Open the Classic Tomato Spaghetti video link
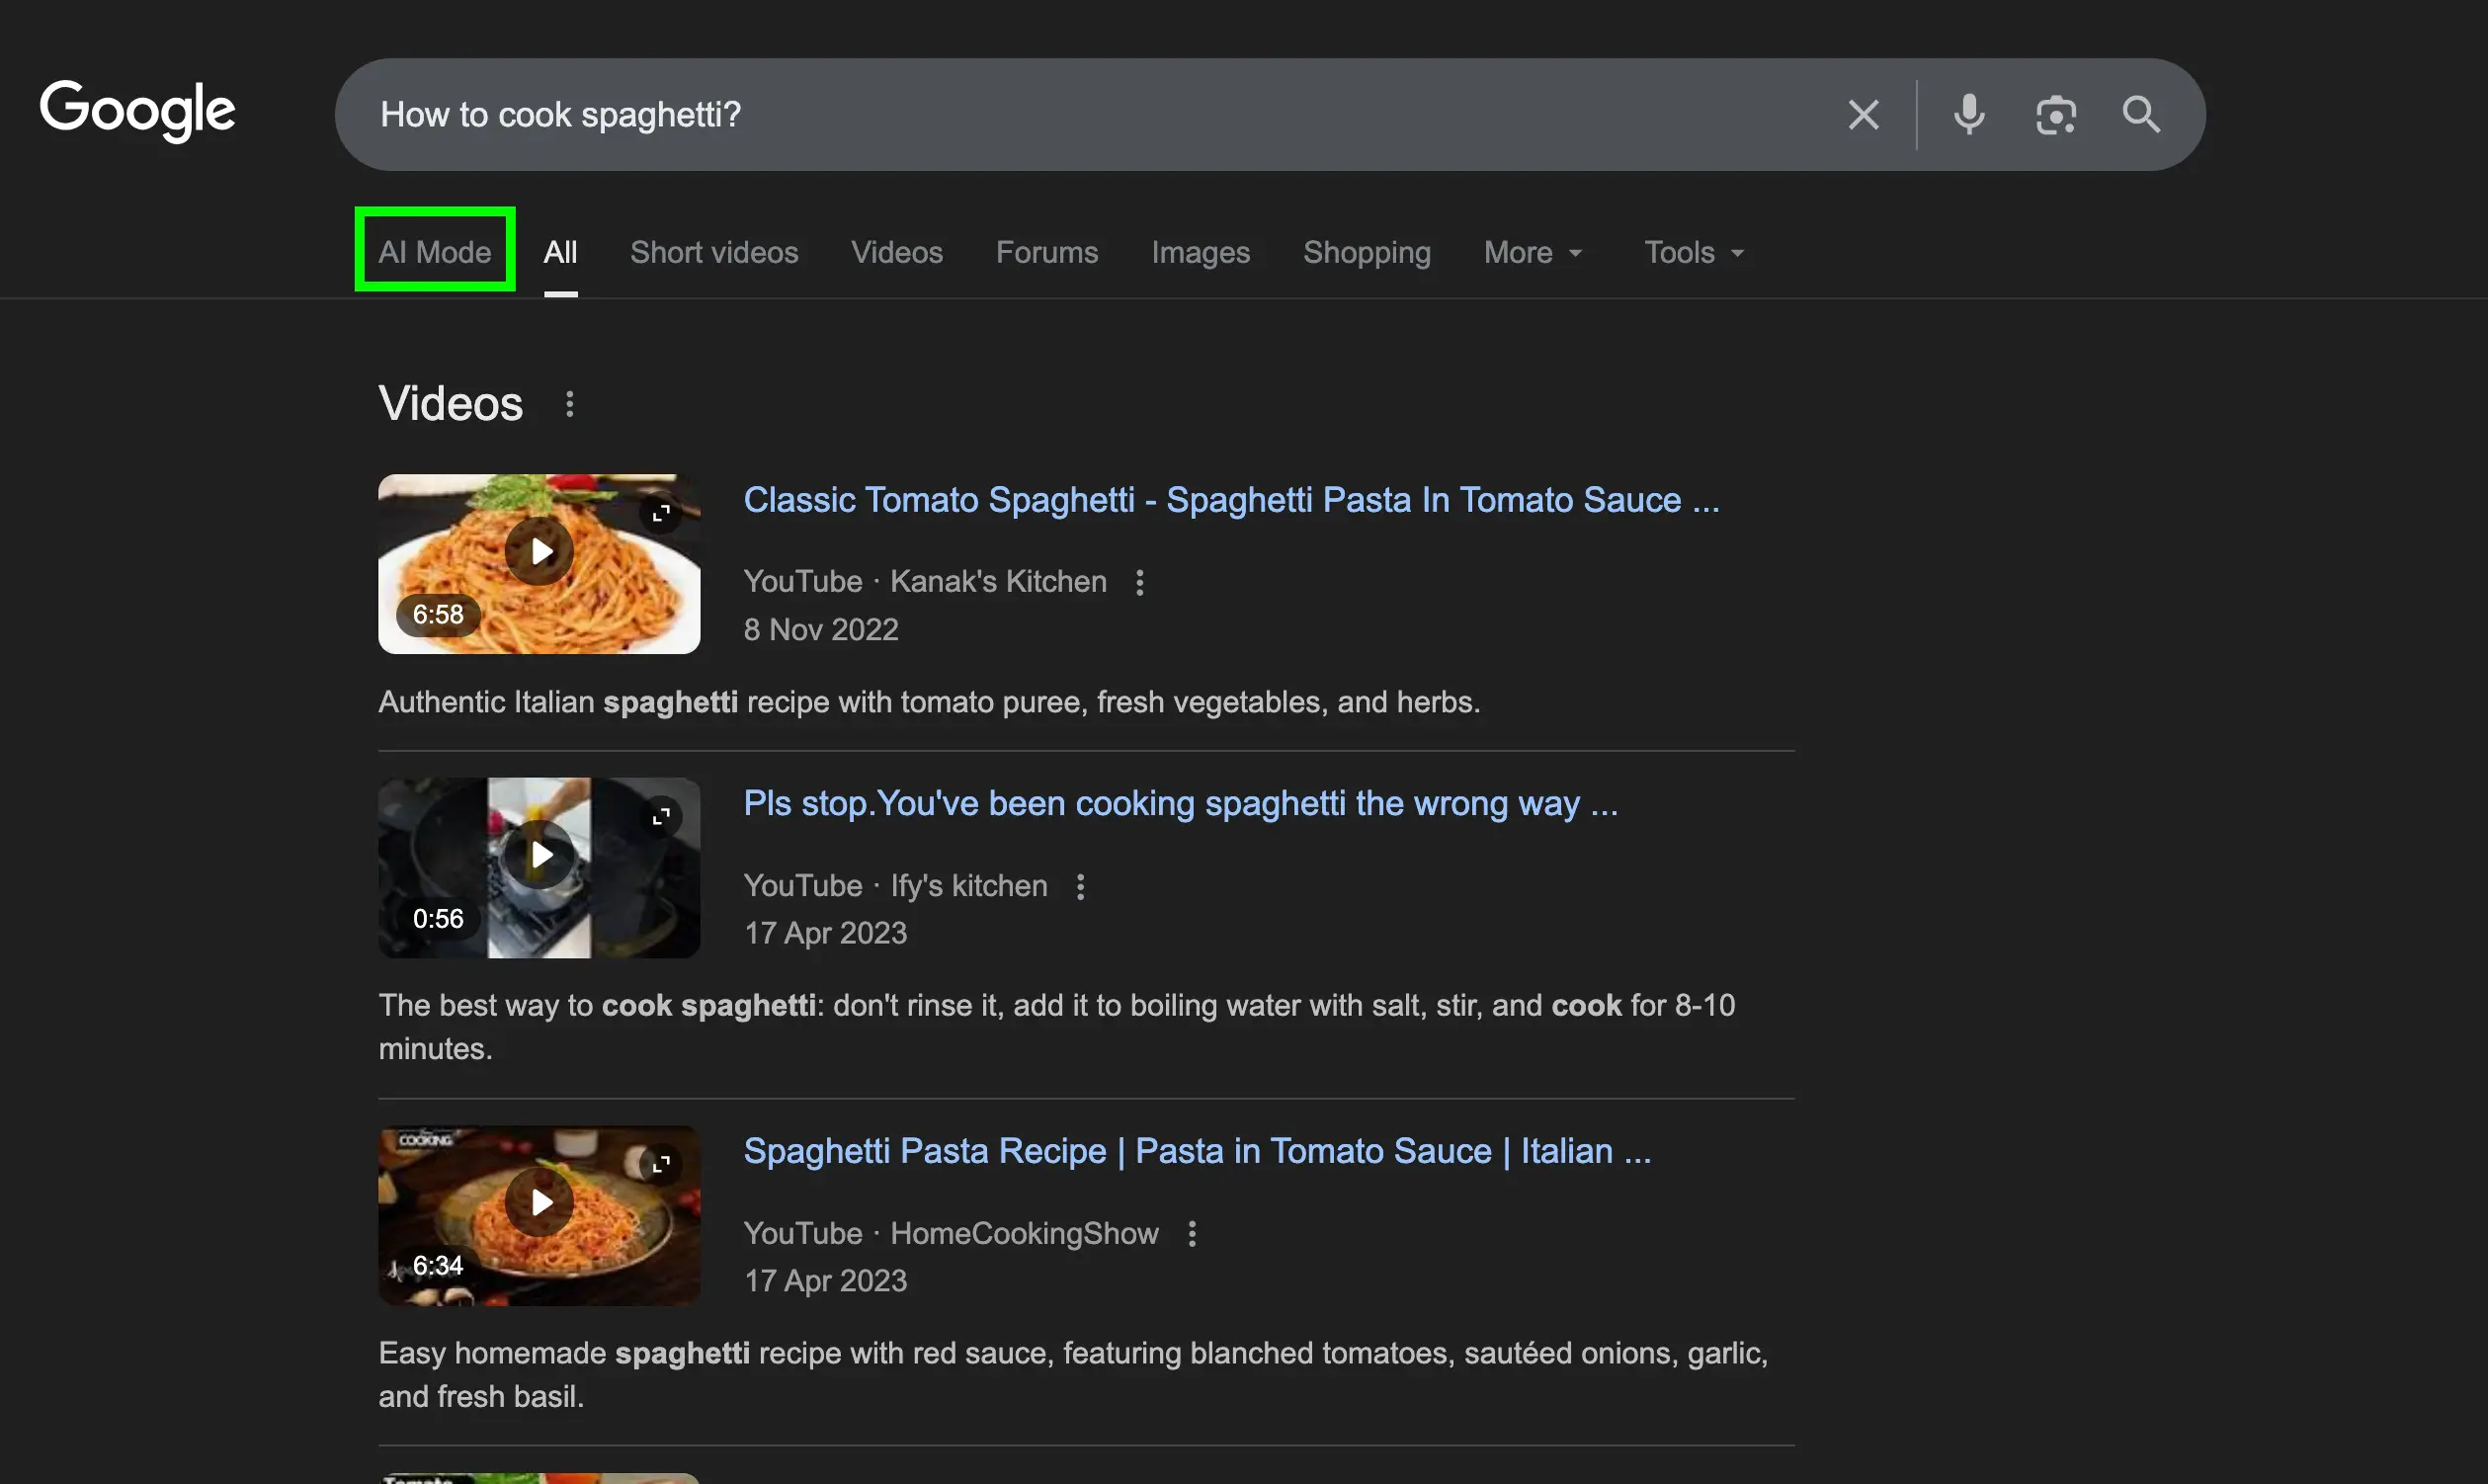The width and height of the screenshot is (2488, 1484). click(x=1231, y=499)
